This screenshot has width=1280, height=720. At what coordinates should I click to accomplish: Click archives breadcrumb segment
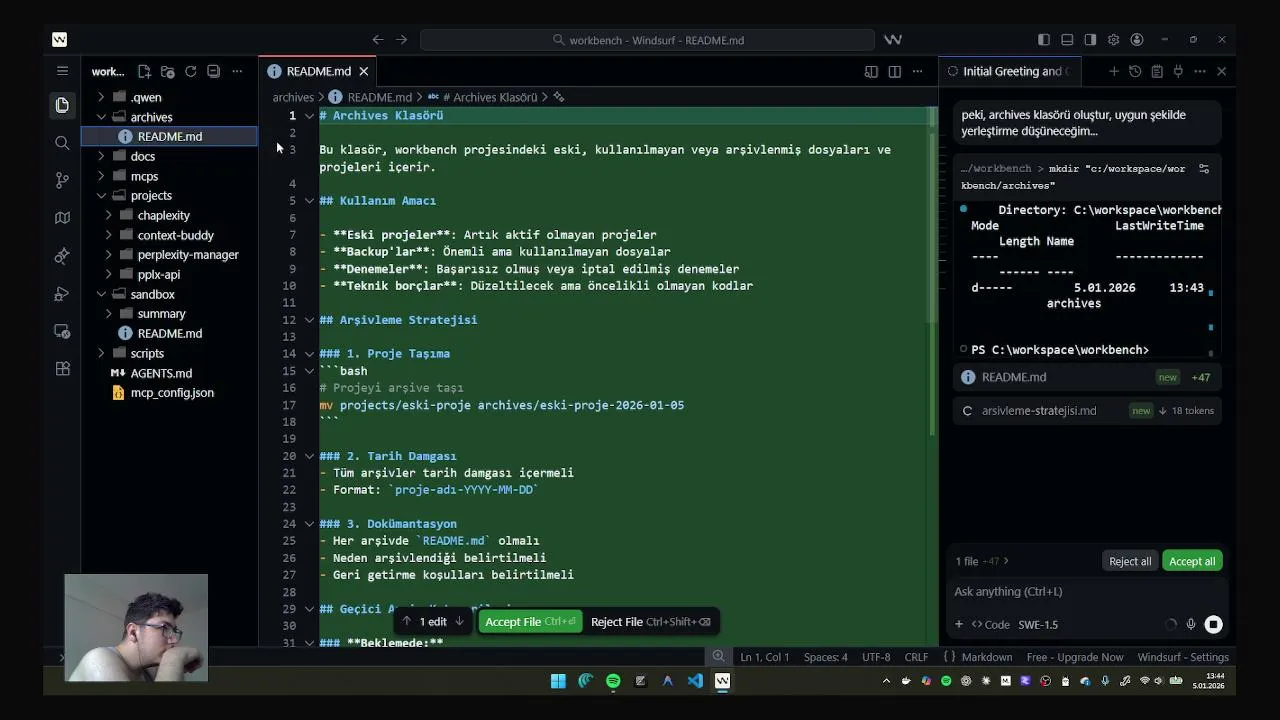point(293,97)
